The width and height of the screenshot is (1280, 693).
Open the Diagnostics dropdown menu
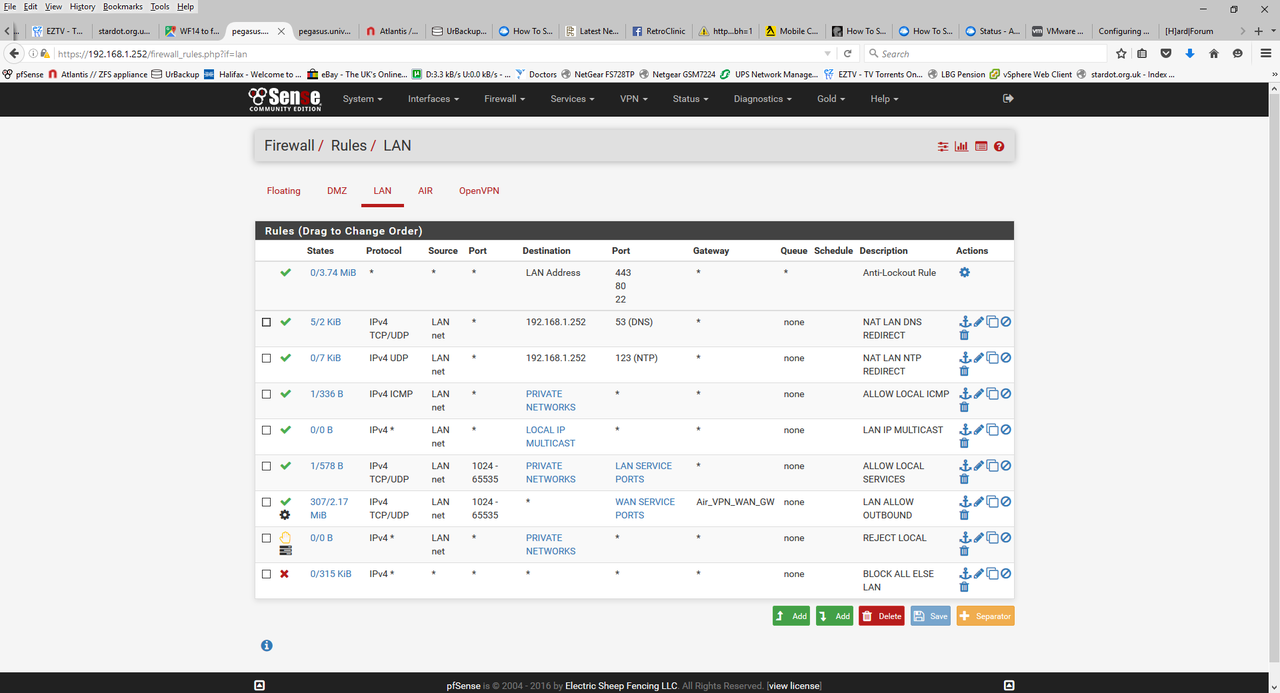tap(762, 99)
